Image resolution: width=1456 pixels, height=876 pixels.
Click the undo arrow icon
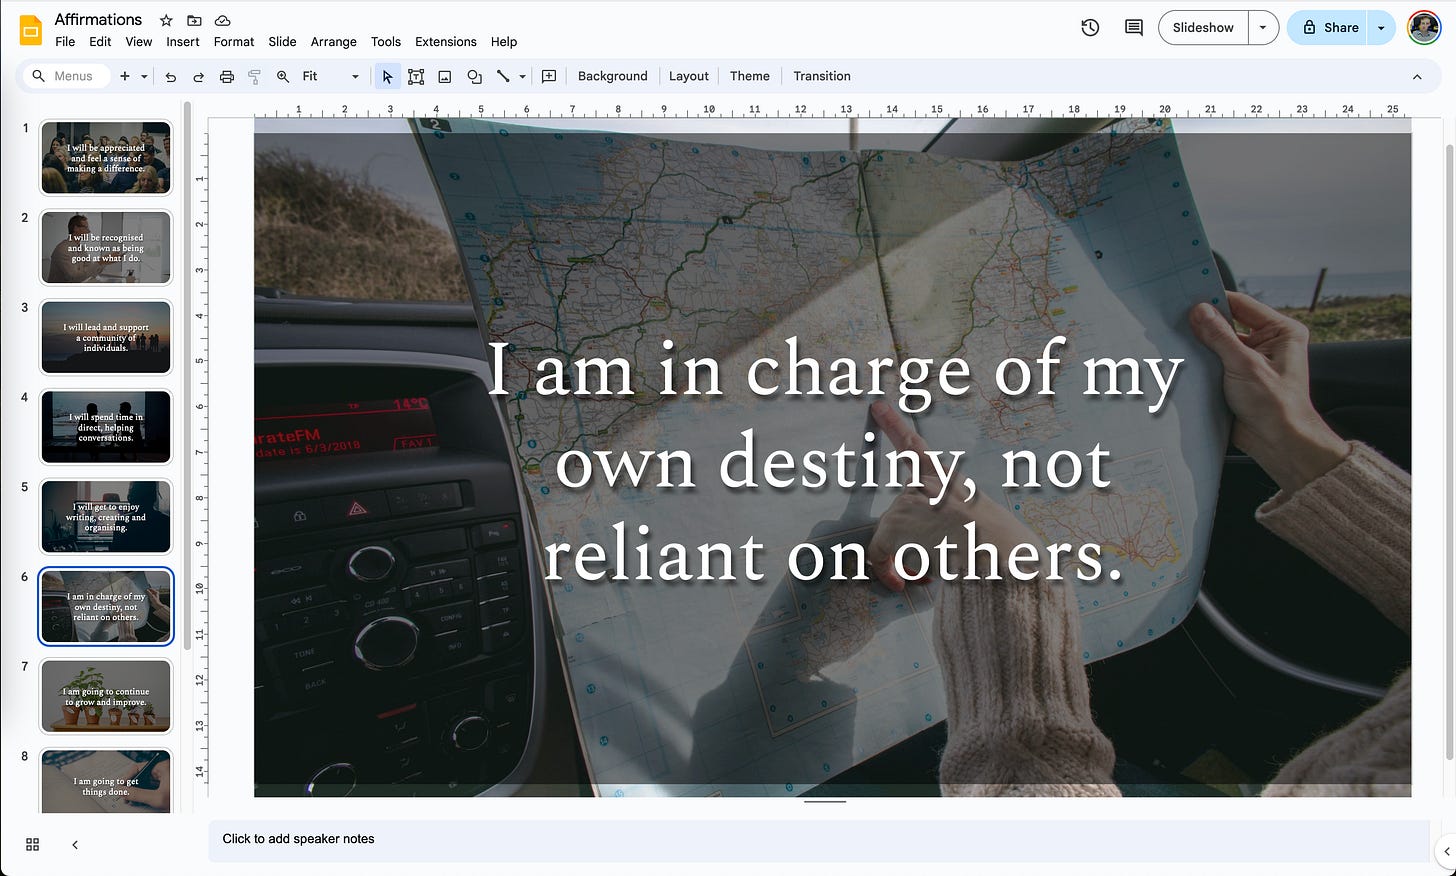click(x=171, y=77)
